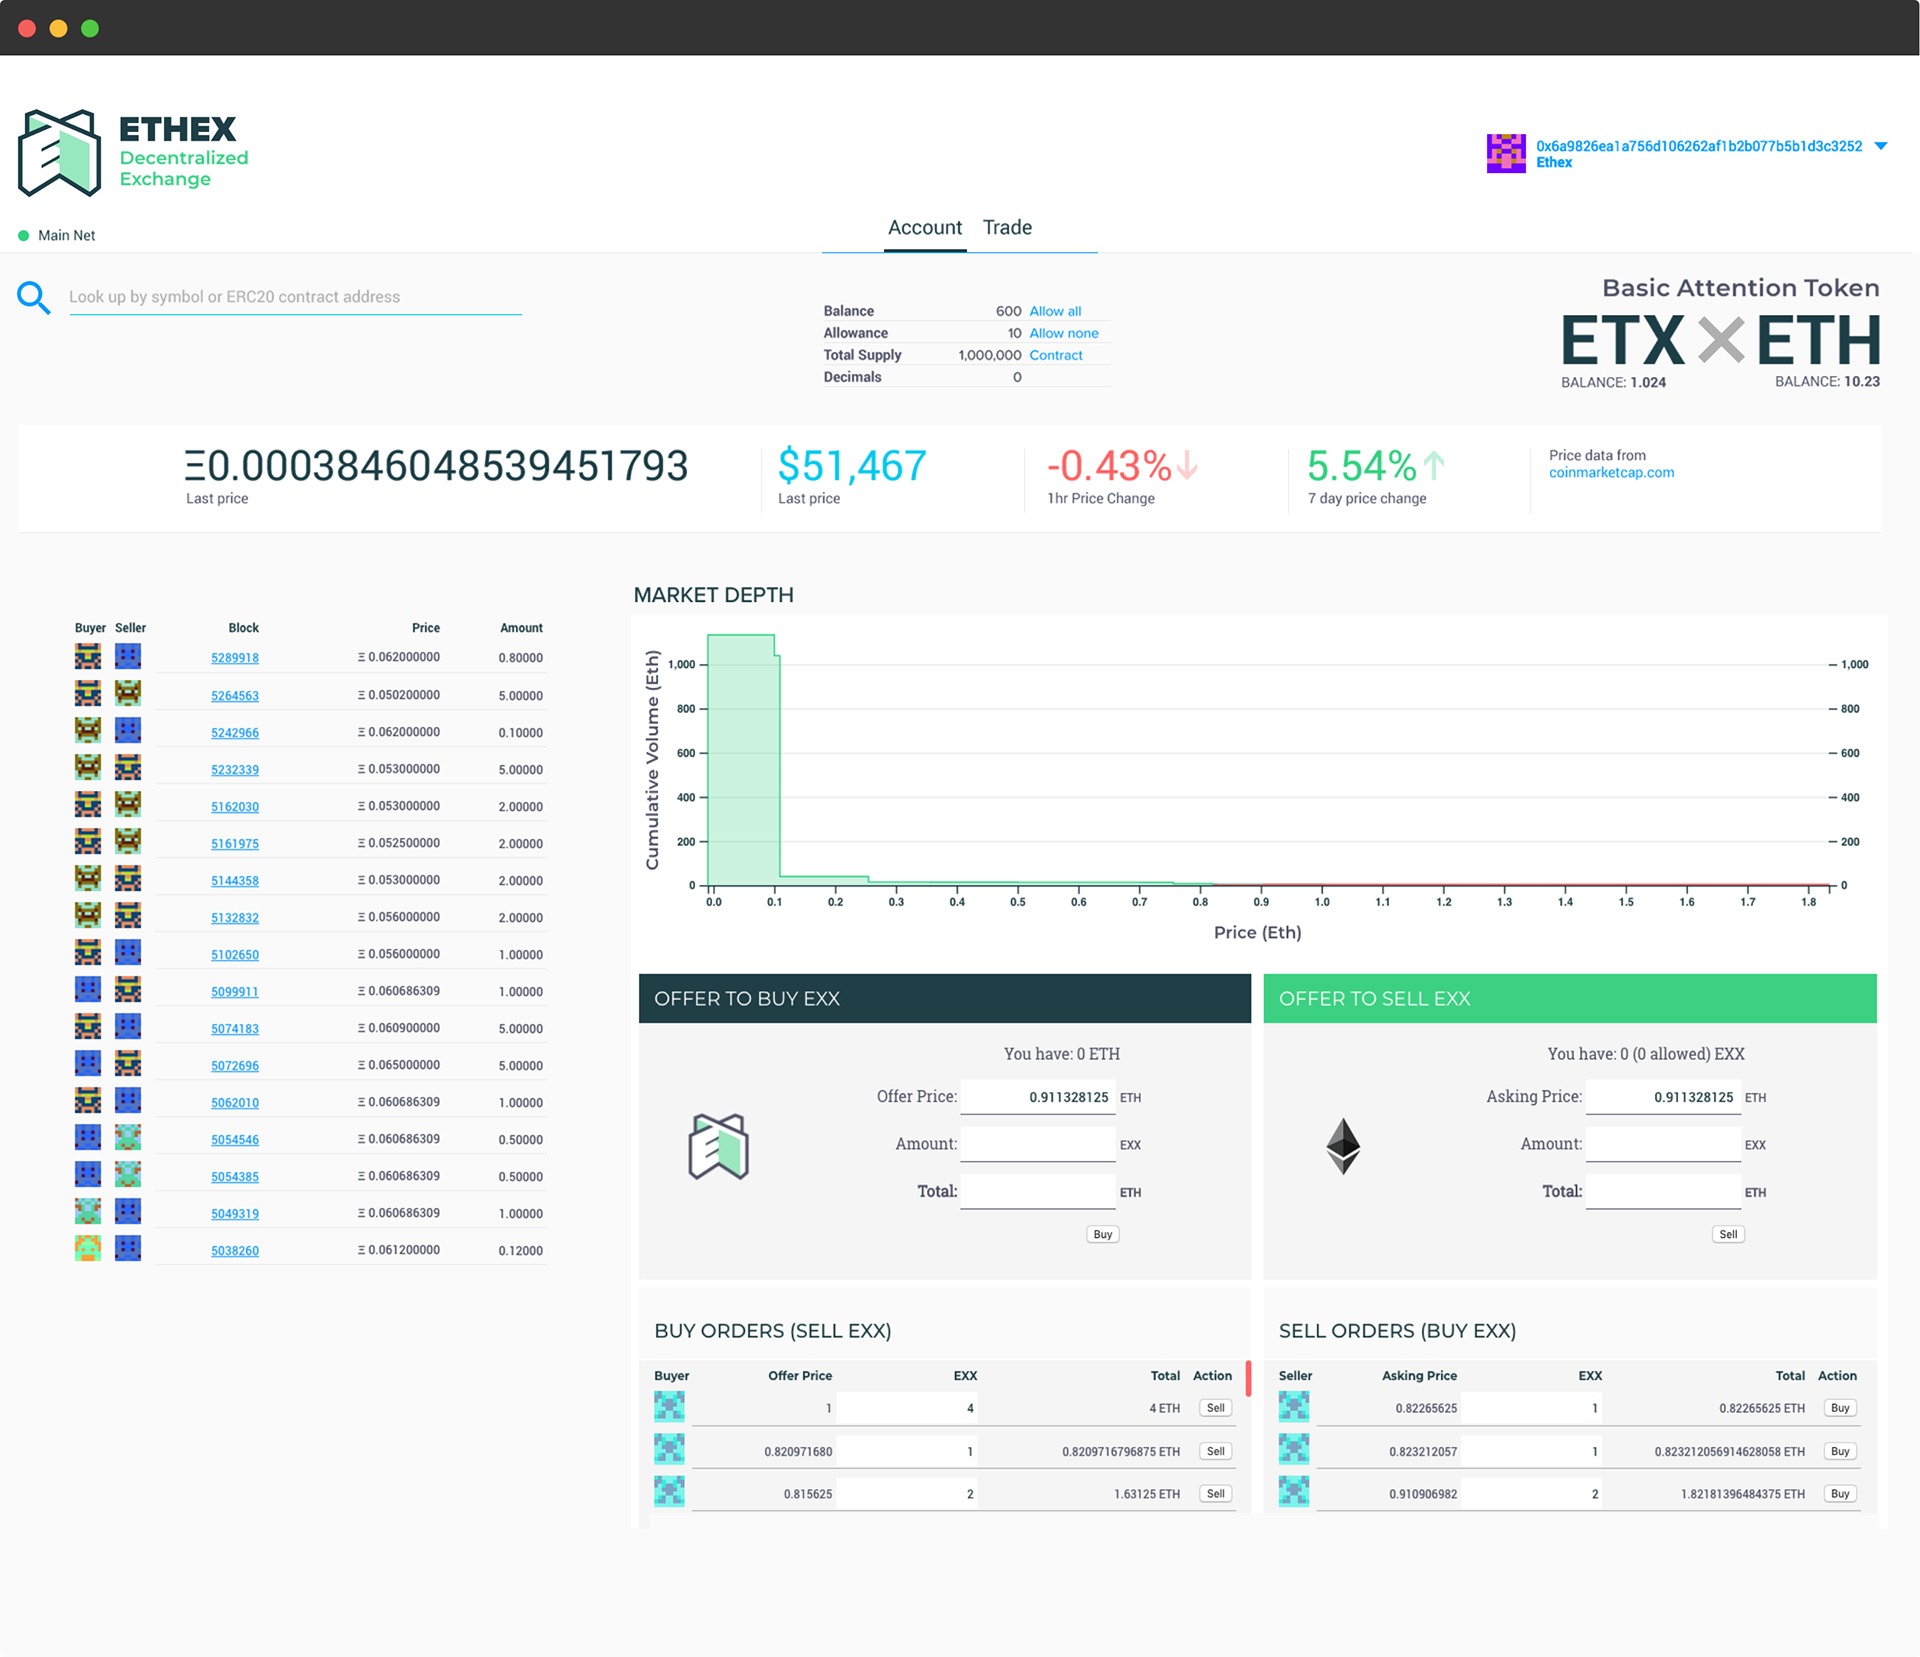The image size is (1920, 1657).
Task: Click the Ethereum diamond icon in sell panel
Action: click(x=1342, y=1146)
